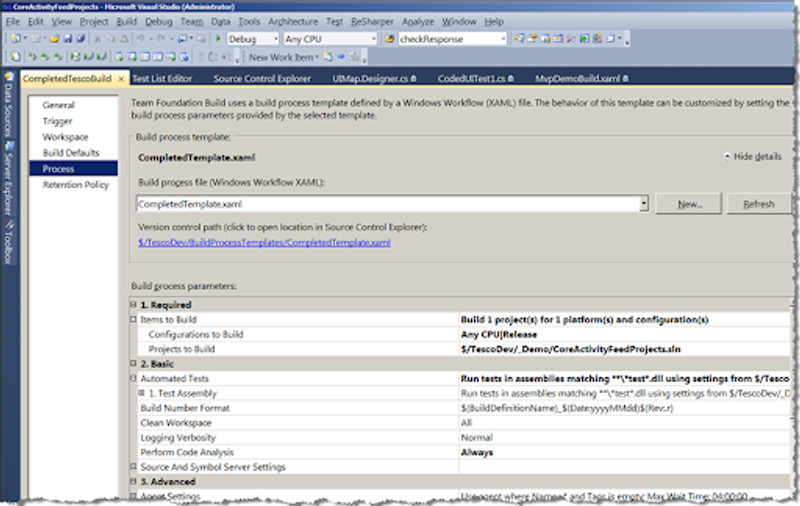Click the Open File folder icon

point(55,39)
